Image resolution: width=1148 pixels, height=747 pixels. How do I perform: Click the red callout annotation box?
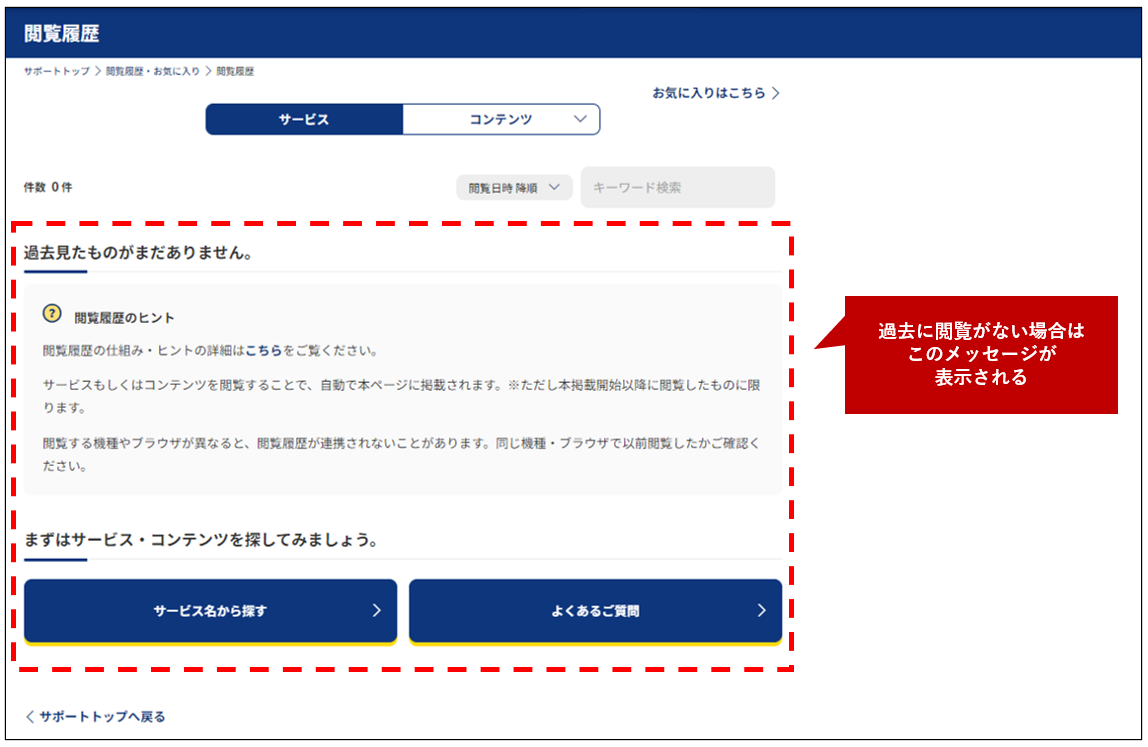click(x=980, y=355)
